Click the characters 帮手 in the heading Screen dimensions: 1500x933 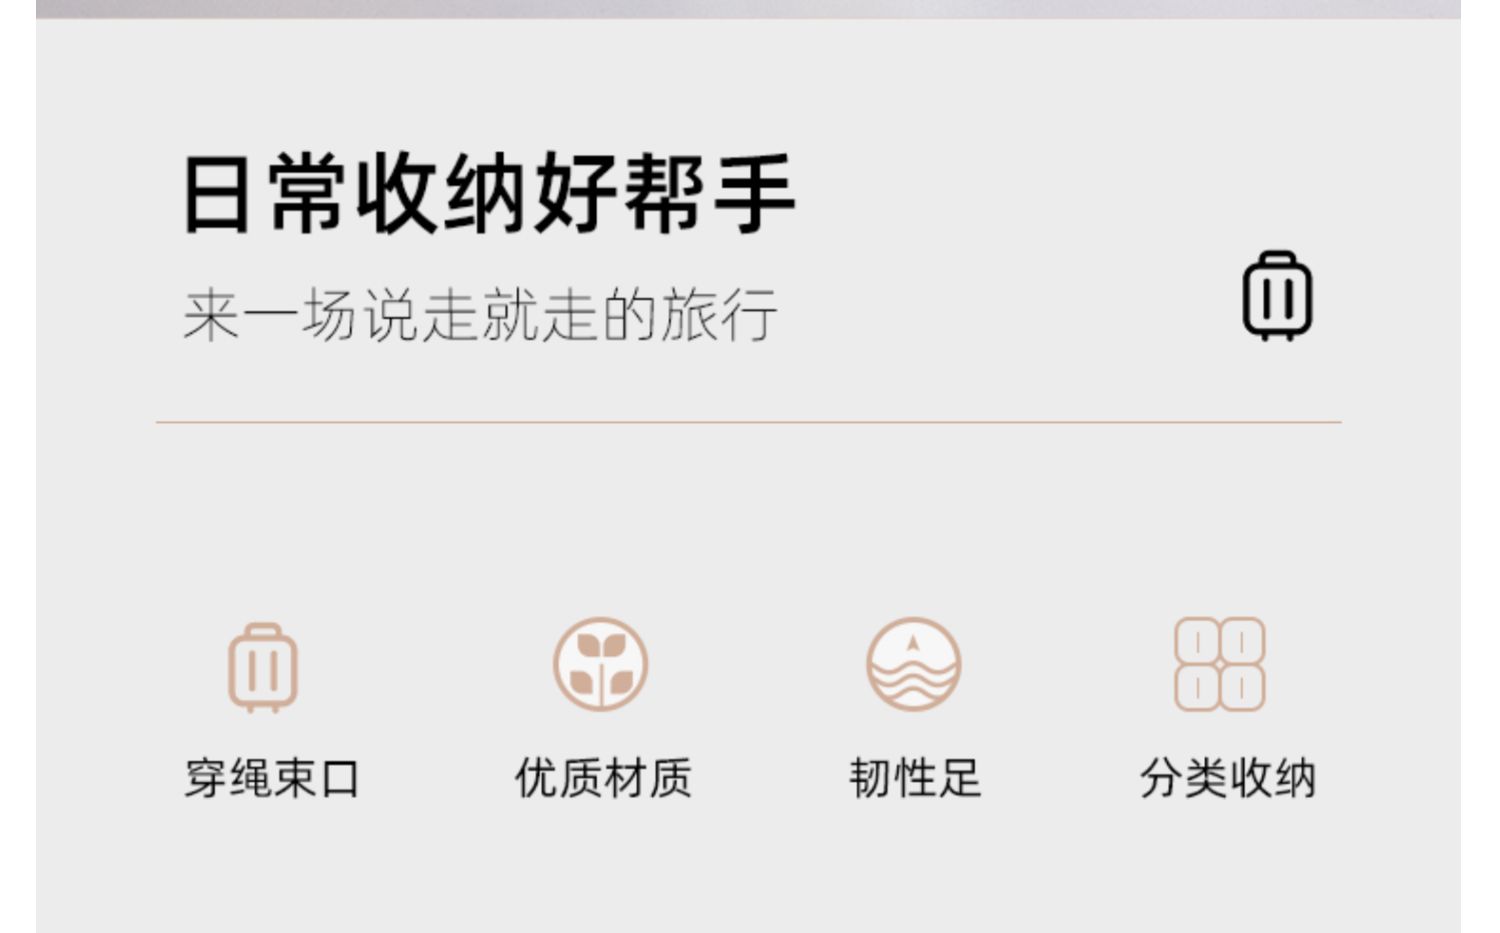click(x=709, y=194)
